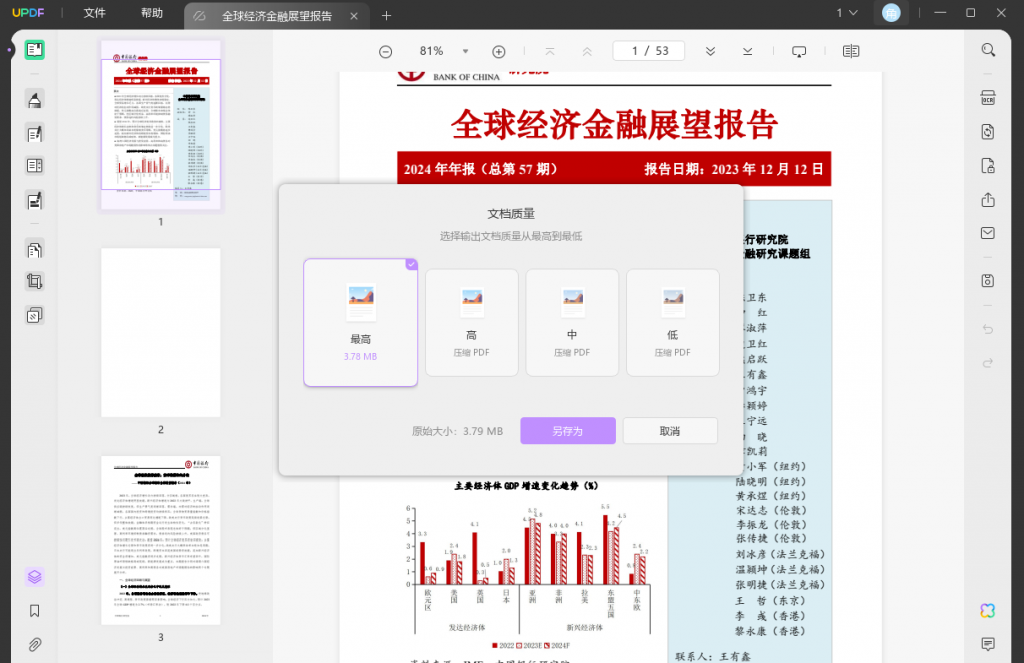Viewport: 1024px width, 663px height.
Task: Select the 高 compression quality option
Action: point(471,322)
